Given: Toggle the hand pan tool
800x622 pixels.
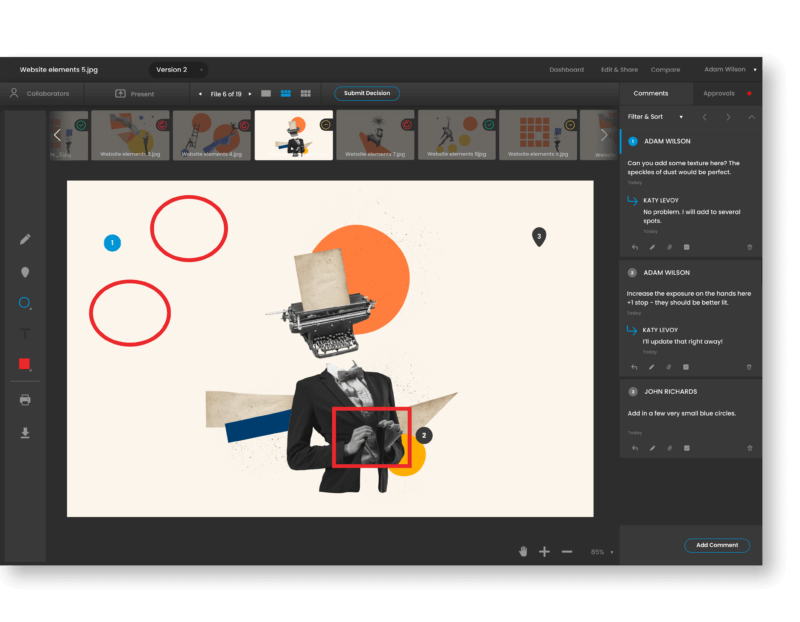Looking at the screenshot, I should 521,550.
